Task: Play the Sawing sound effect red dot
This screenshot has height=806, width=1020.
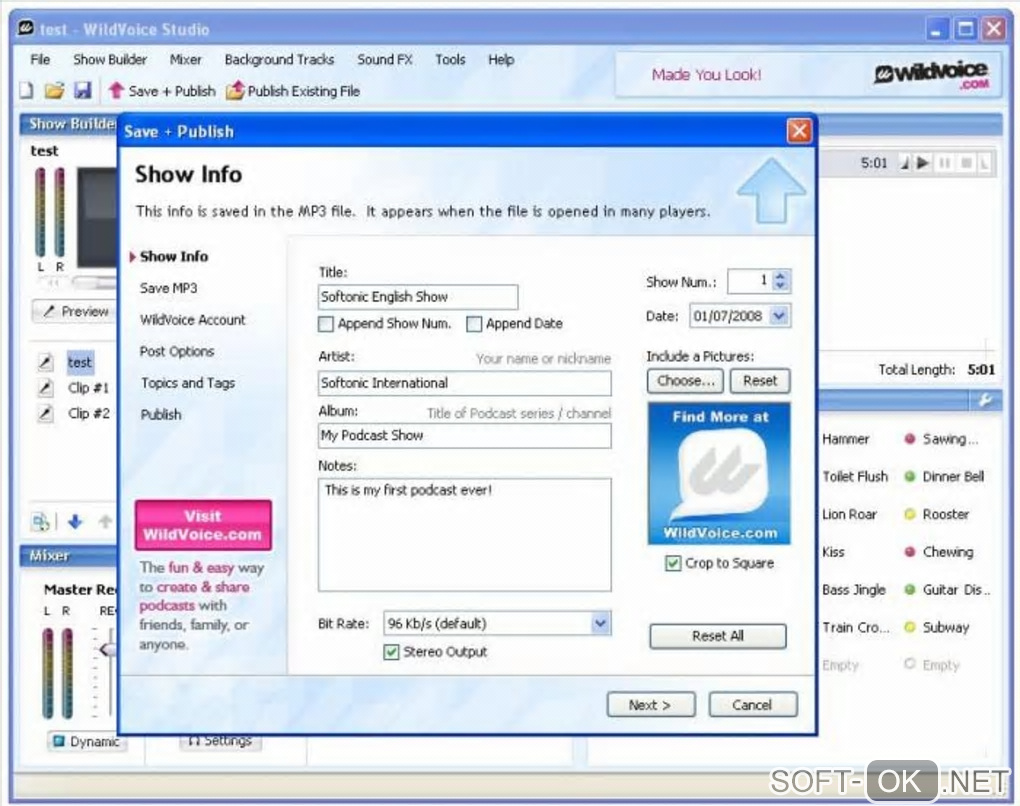Action: (910, 438)
